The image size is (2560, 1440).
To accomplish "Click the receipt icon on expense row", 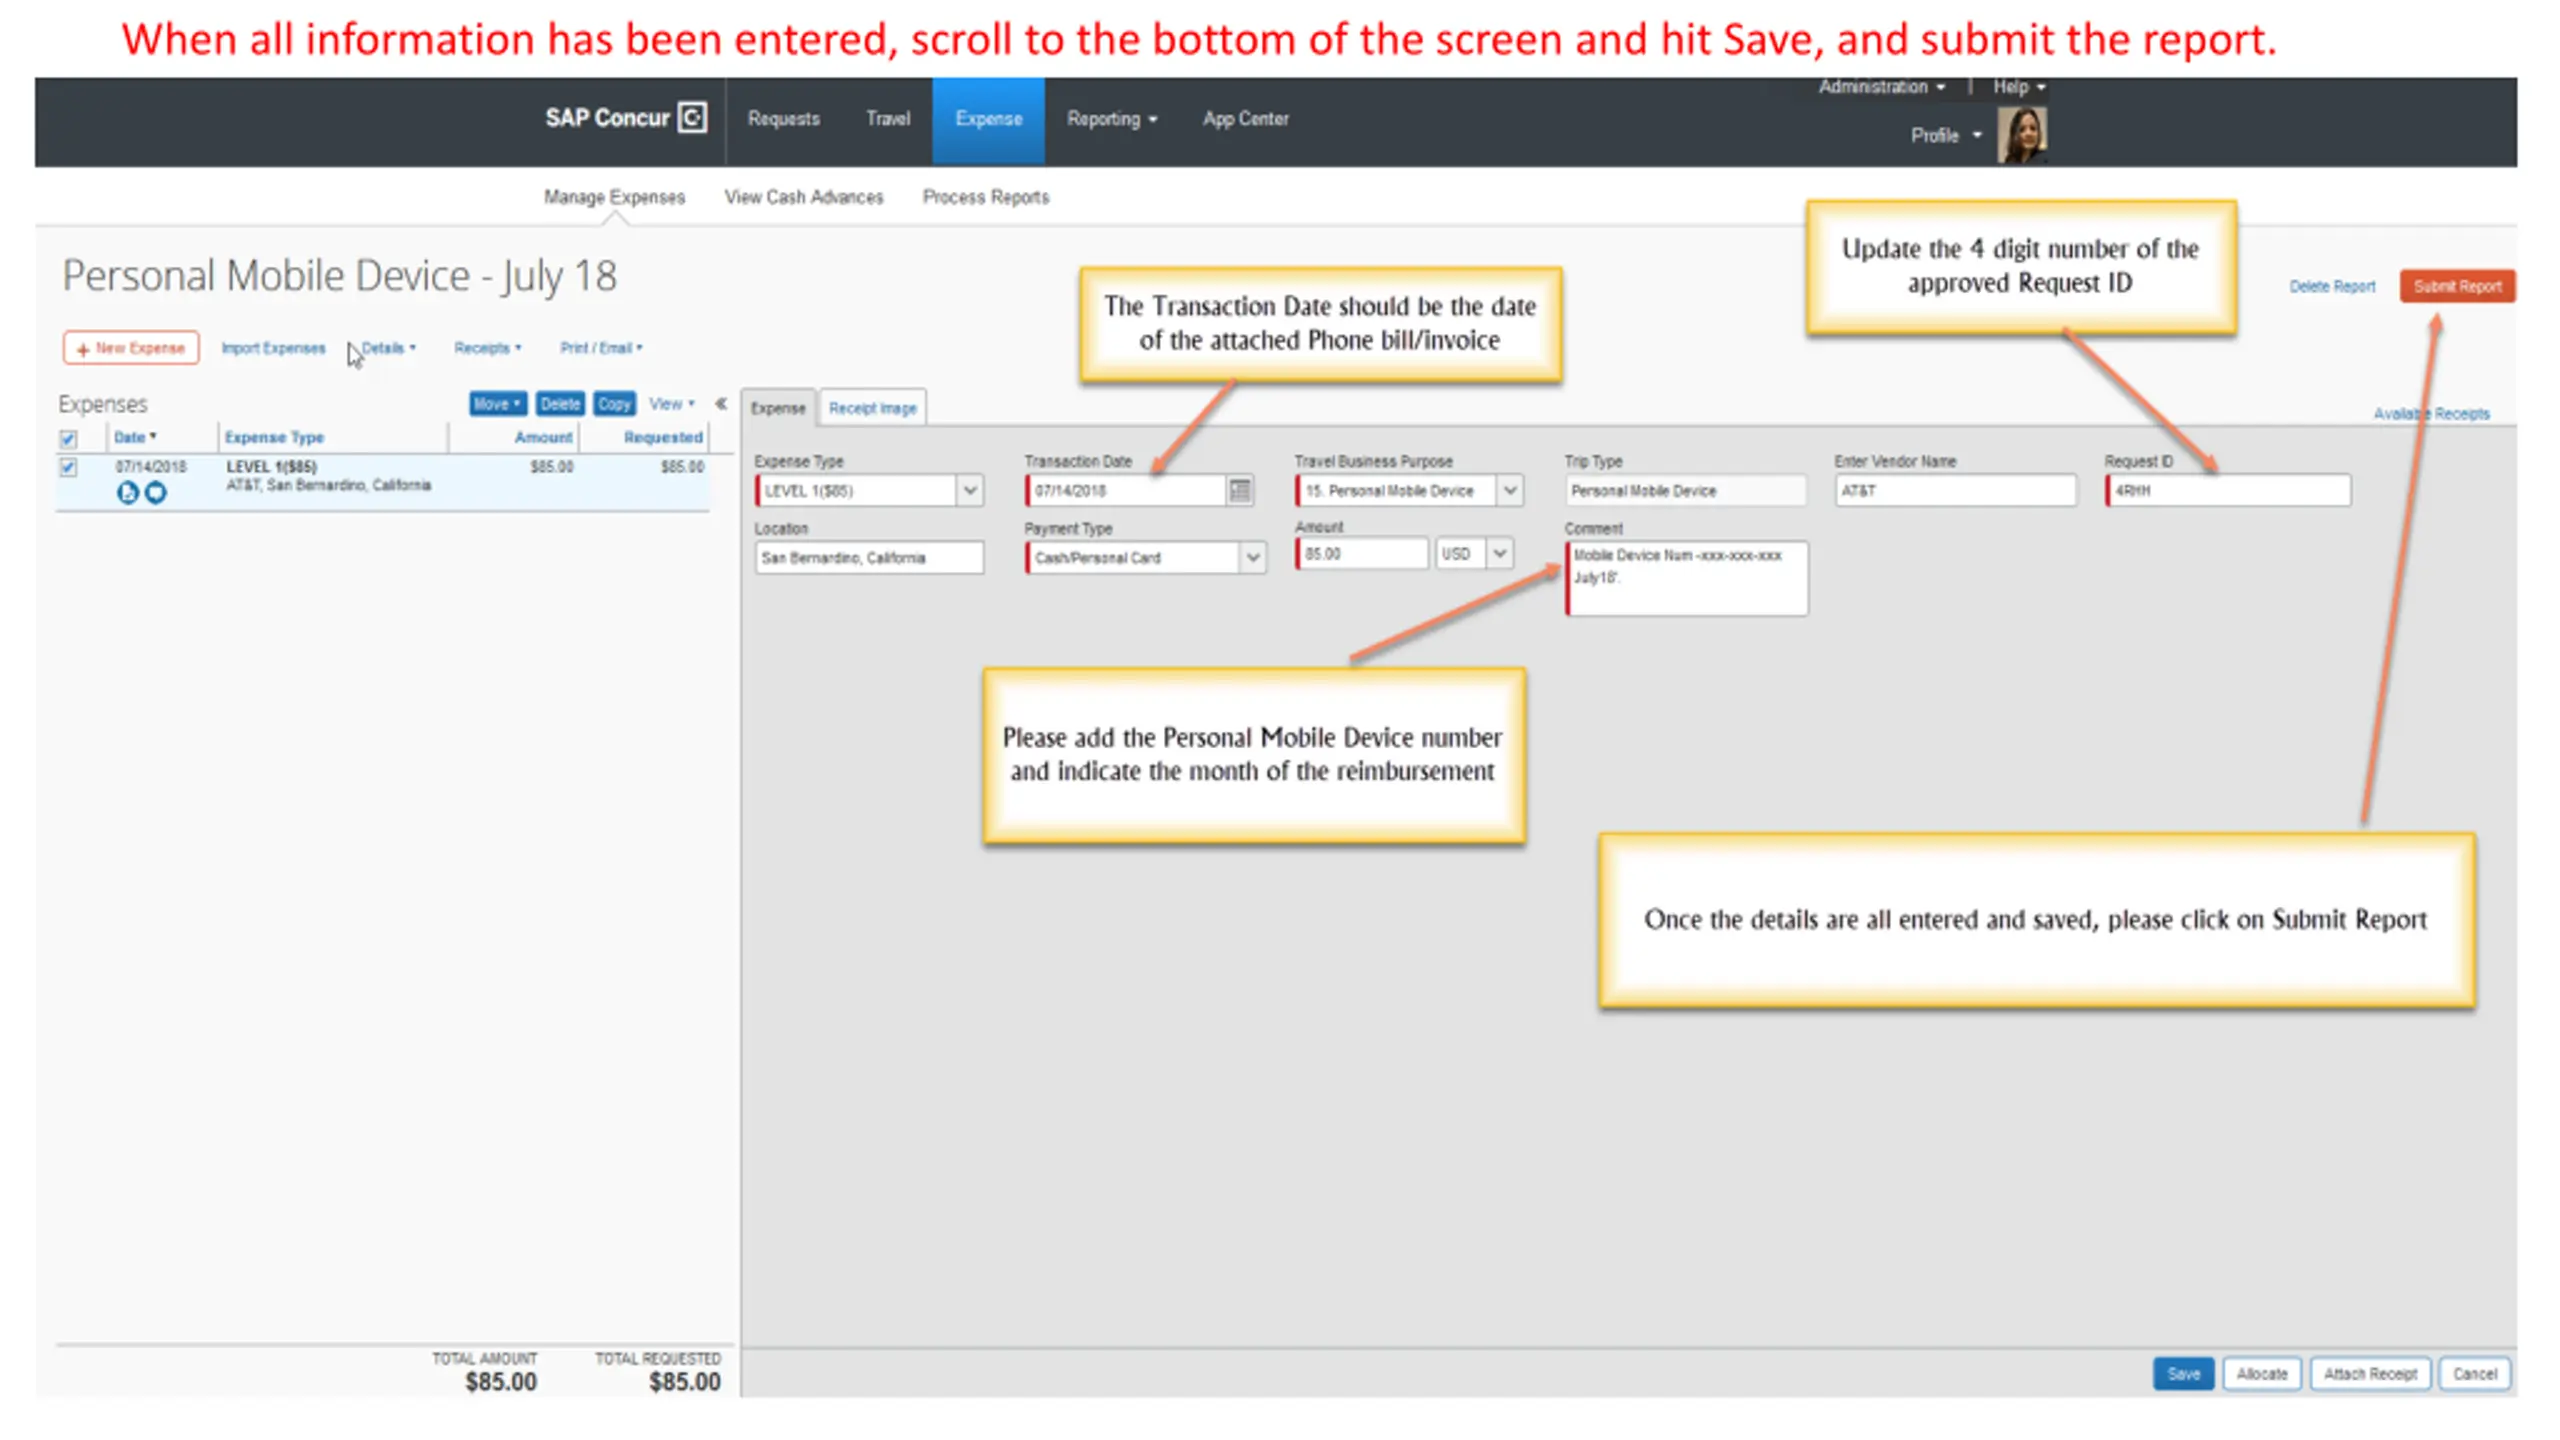I will point(127,492).
